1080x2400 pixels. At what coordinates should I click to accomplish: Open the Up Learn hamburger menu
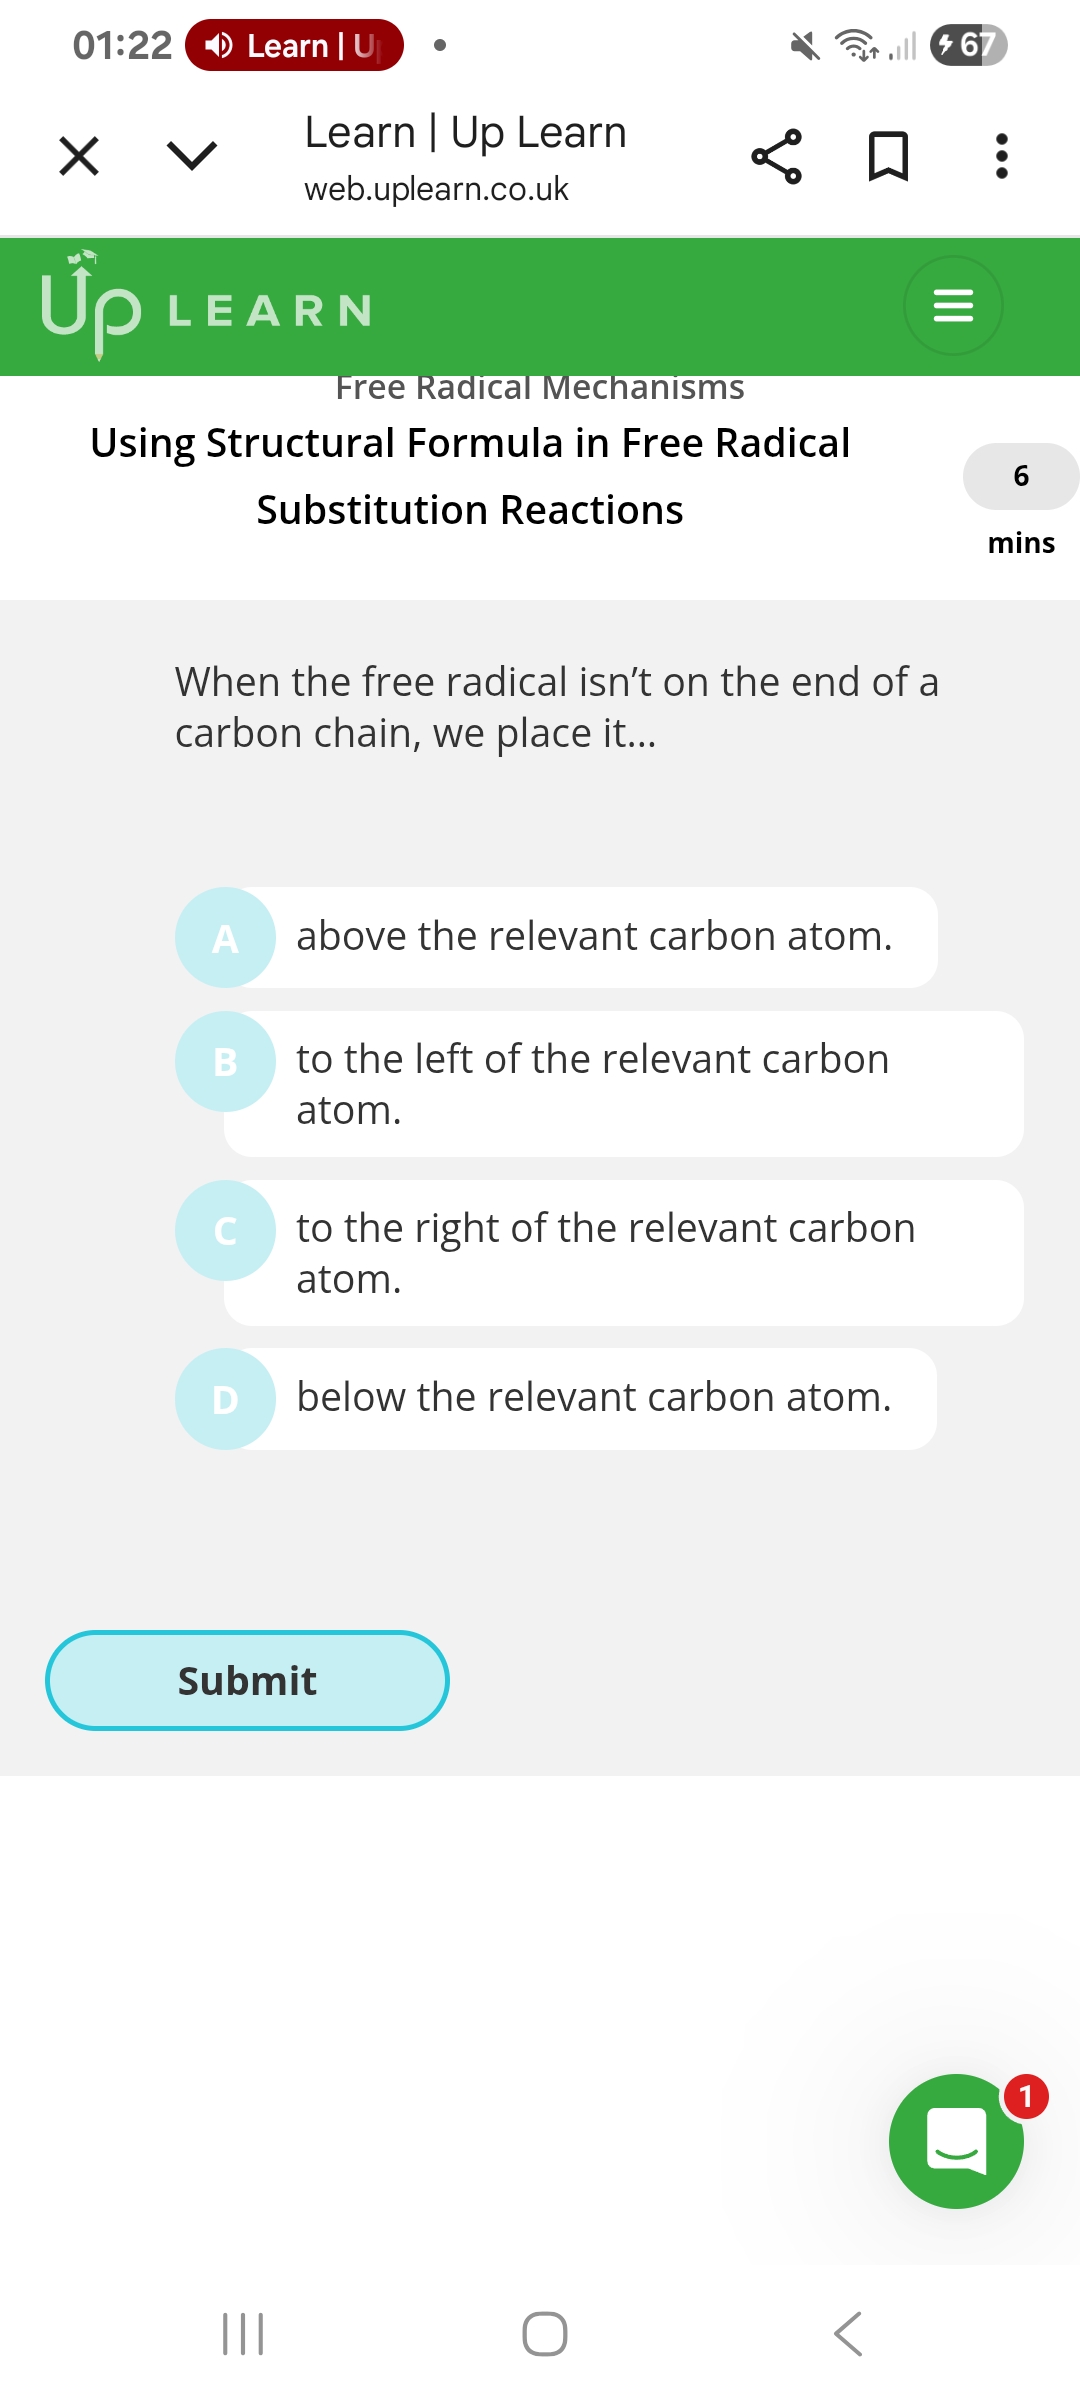953,305
